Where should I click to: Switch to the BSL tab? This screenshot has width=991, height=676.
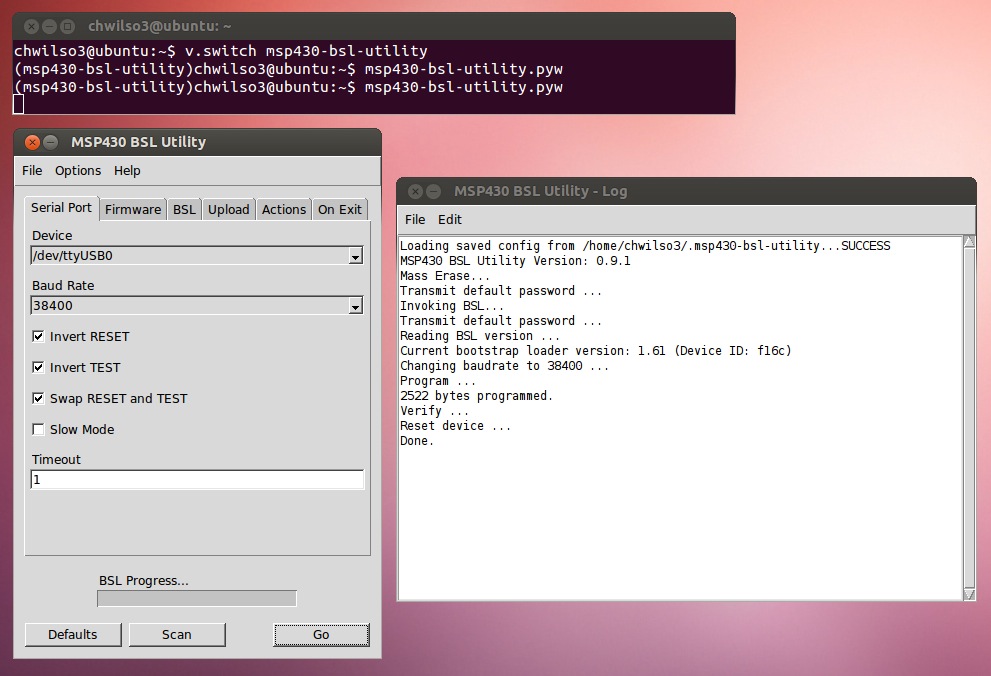(185, 210)
